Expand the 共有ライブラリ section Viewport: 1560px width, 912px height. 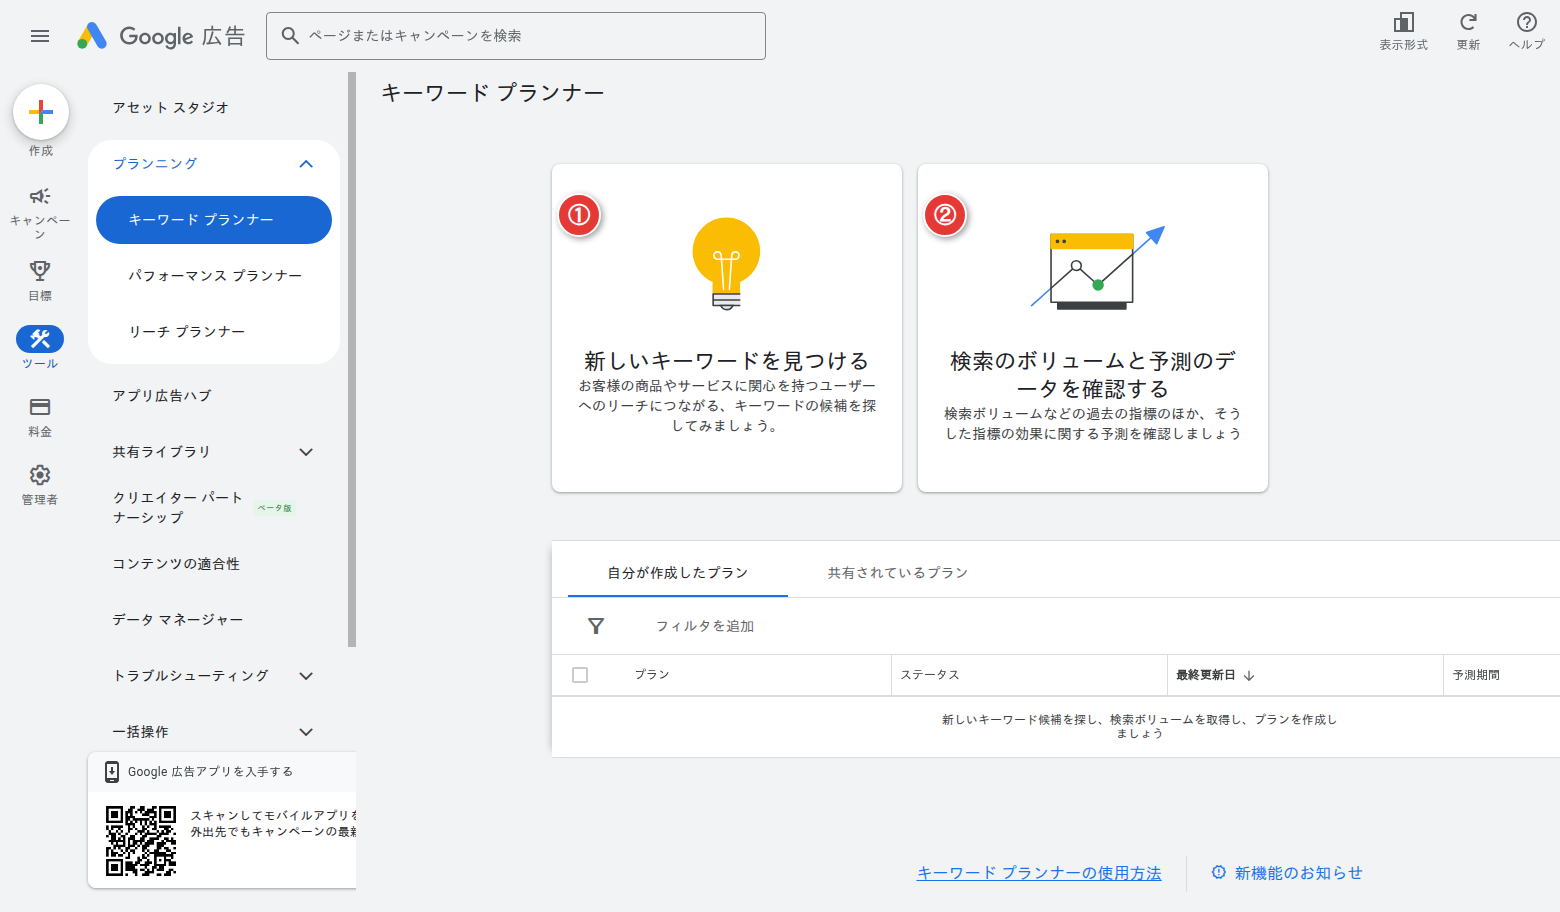pyautogui.click(x=306, y=452)
